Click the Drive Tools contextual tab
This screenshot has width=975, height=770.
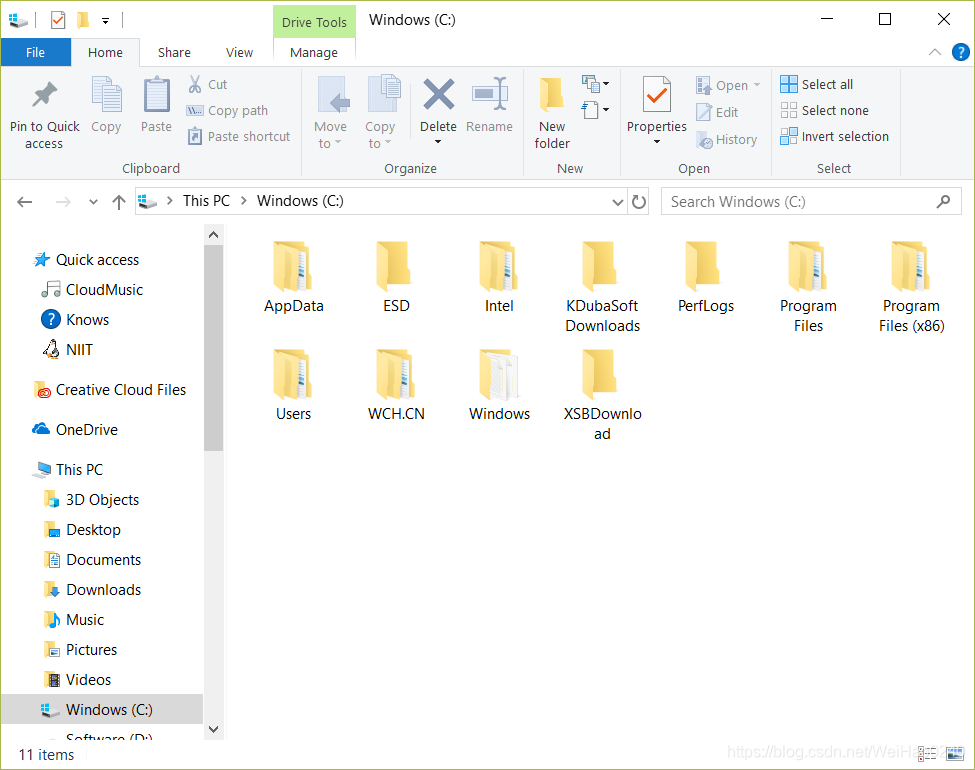point(314,22)
